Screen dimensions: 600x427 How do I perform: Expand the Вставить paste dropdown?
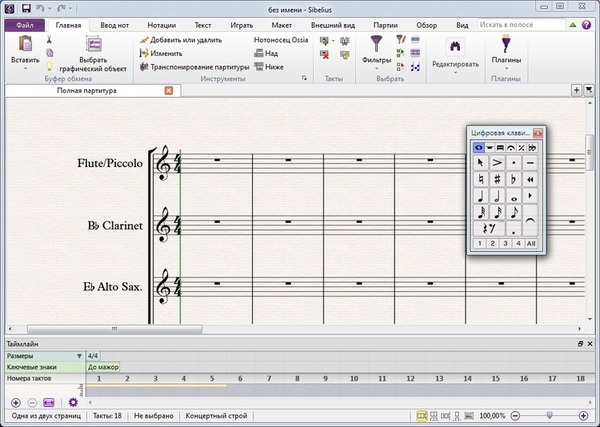point(25,69)
